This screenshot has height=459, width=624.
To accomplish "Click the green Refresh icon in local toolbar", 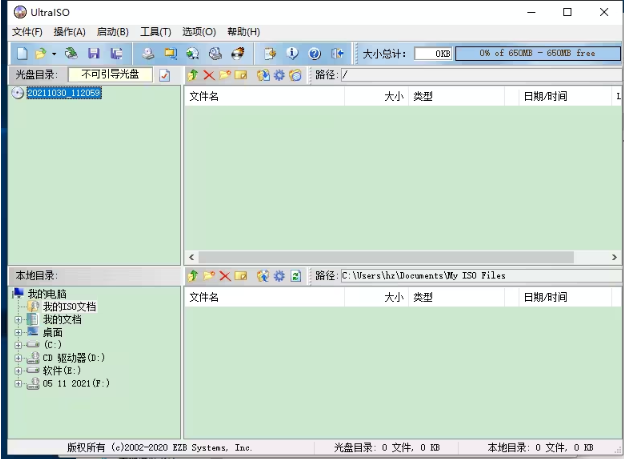I will pyautogui.click(x=296, y=275).
